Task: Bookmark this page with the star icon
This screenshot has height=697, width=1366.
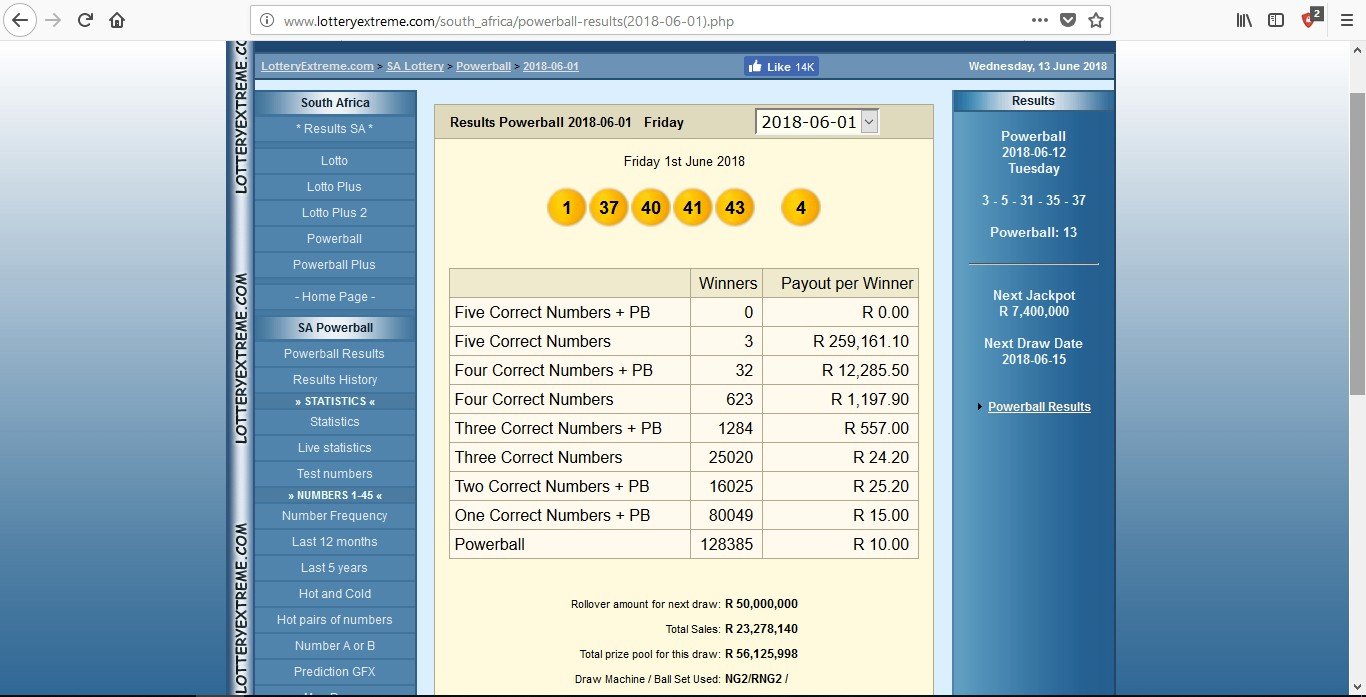Action: pyautogui.click(x=1095, y=20)
